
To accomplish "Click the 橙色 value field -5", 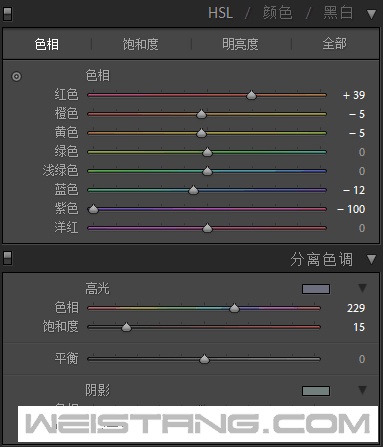I will coord(357,114).
